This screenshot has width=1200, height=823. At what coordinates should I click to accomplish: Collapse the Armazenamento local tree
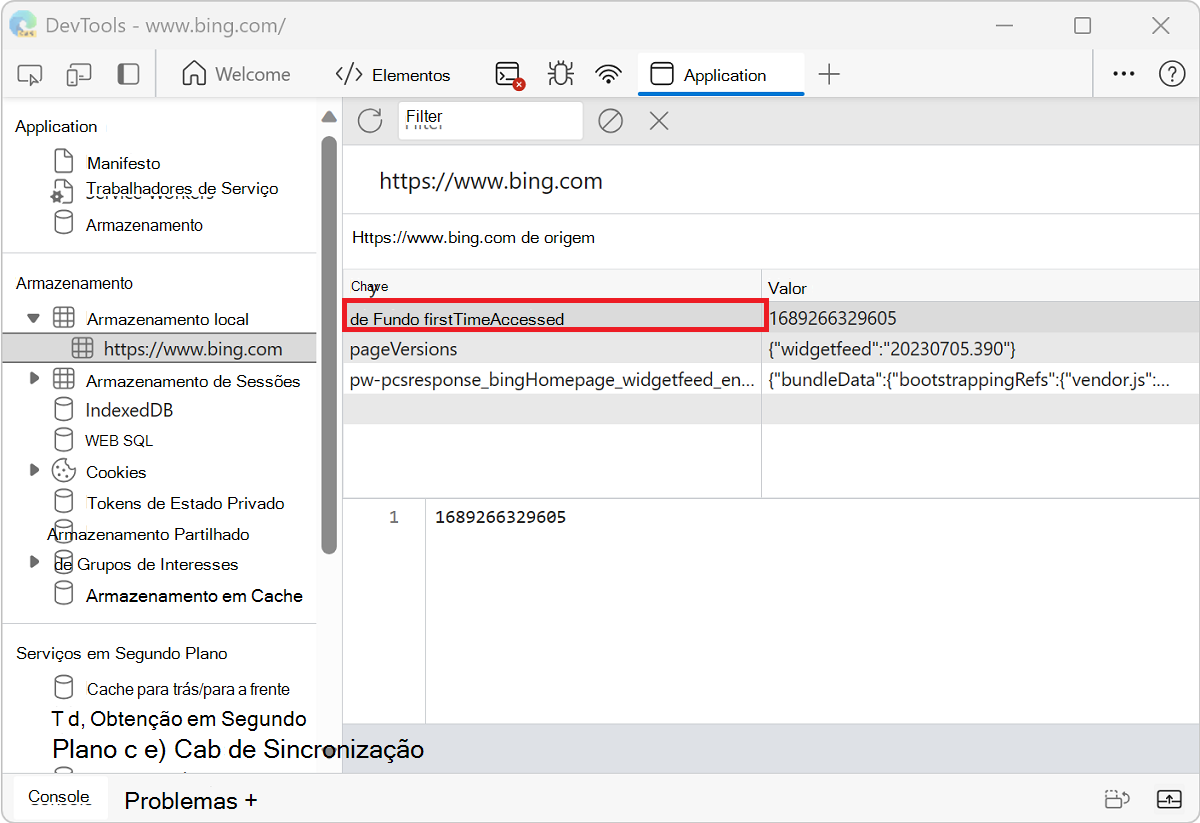tap(34, 318)
